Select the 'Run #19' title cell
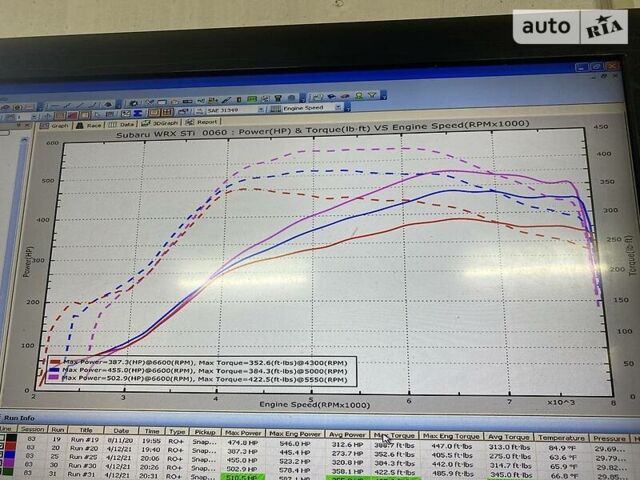The image size is (640, 480). coord(84,440)
